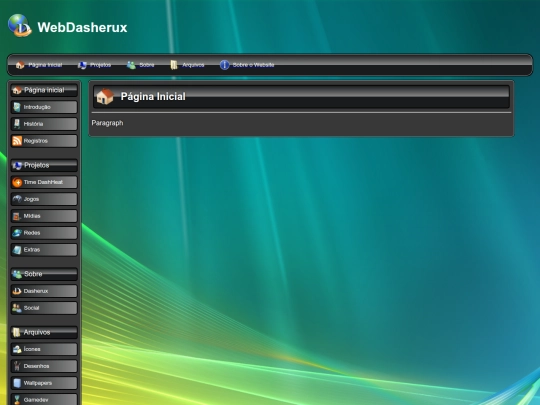Click the Desenhos icon in sidebar

point(17,366)
